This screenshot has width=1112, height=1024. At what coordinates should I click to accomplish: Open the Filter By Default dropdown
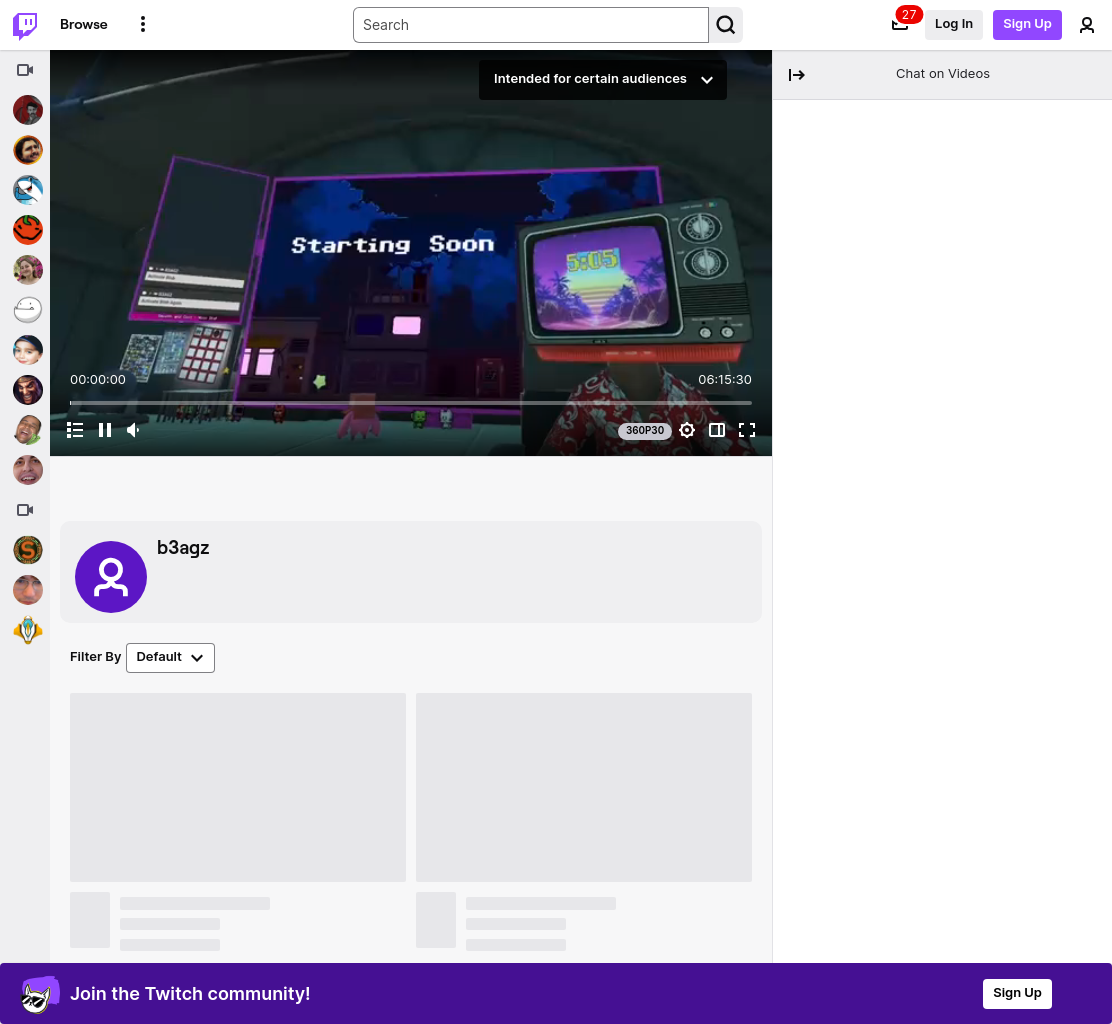tap(170, 657)
